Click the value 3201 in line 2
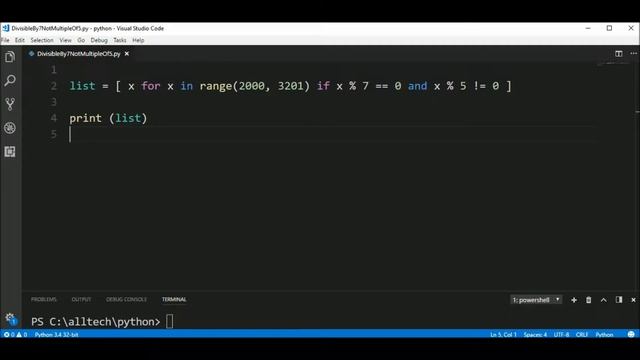 (291, 86)
